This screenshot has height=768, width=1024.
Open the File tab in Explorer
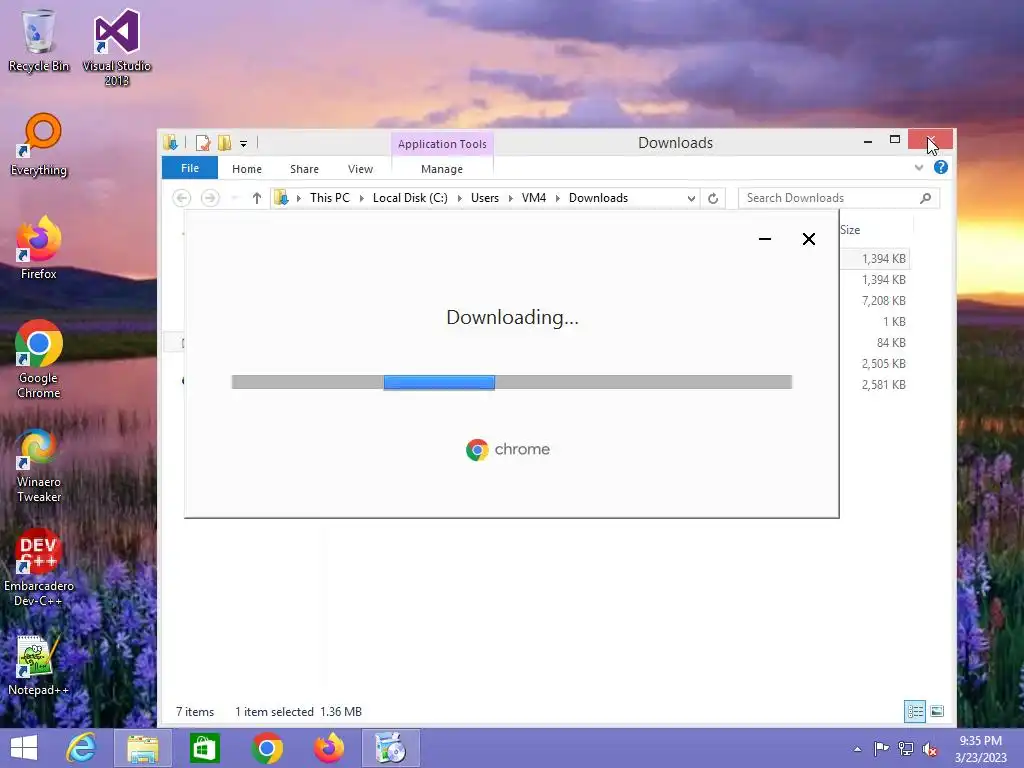pos(190,168)
